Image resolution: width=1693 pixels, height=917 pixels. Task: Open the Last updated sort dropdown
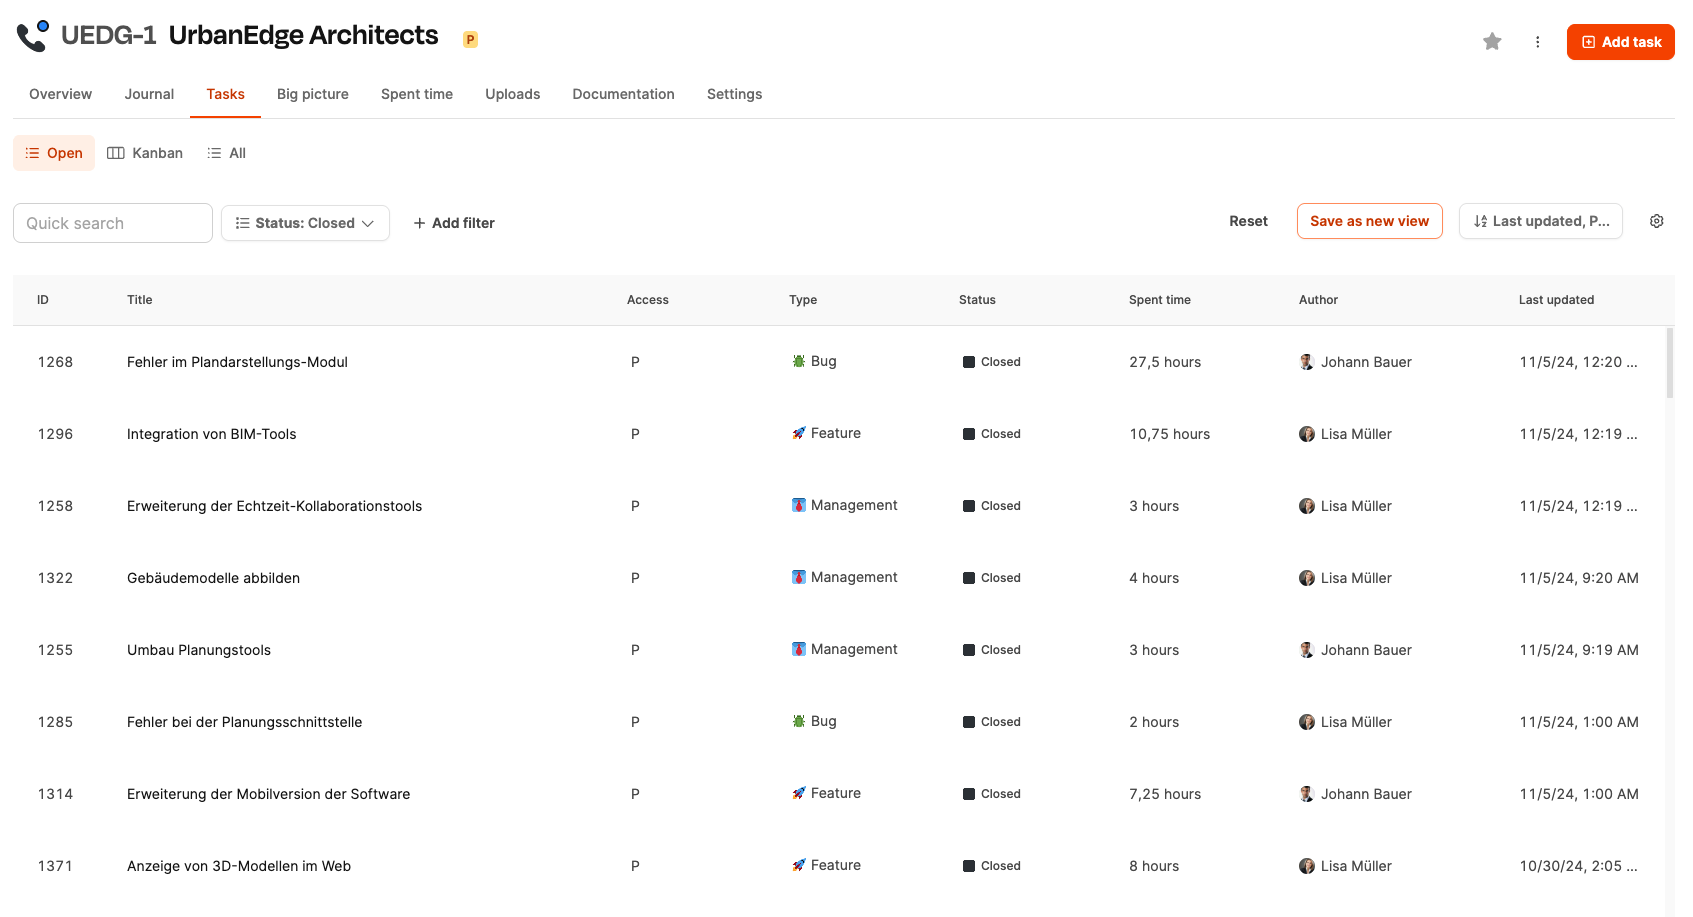coord(1540,221)
